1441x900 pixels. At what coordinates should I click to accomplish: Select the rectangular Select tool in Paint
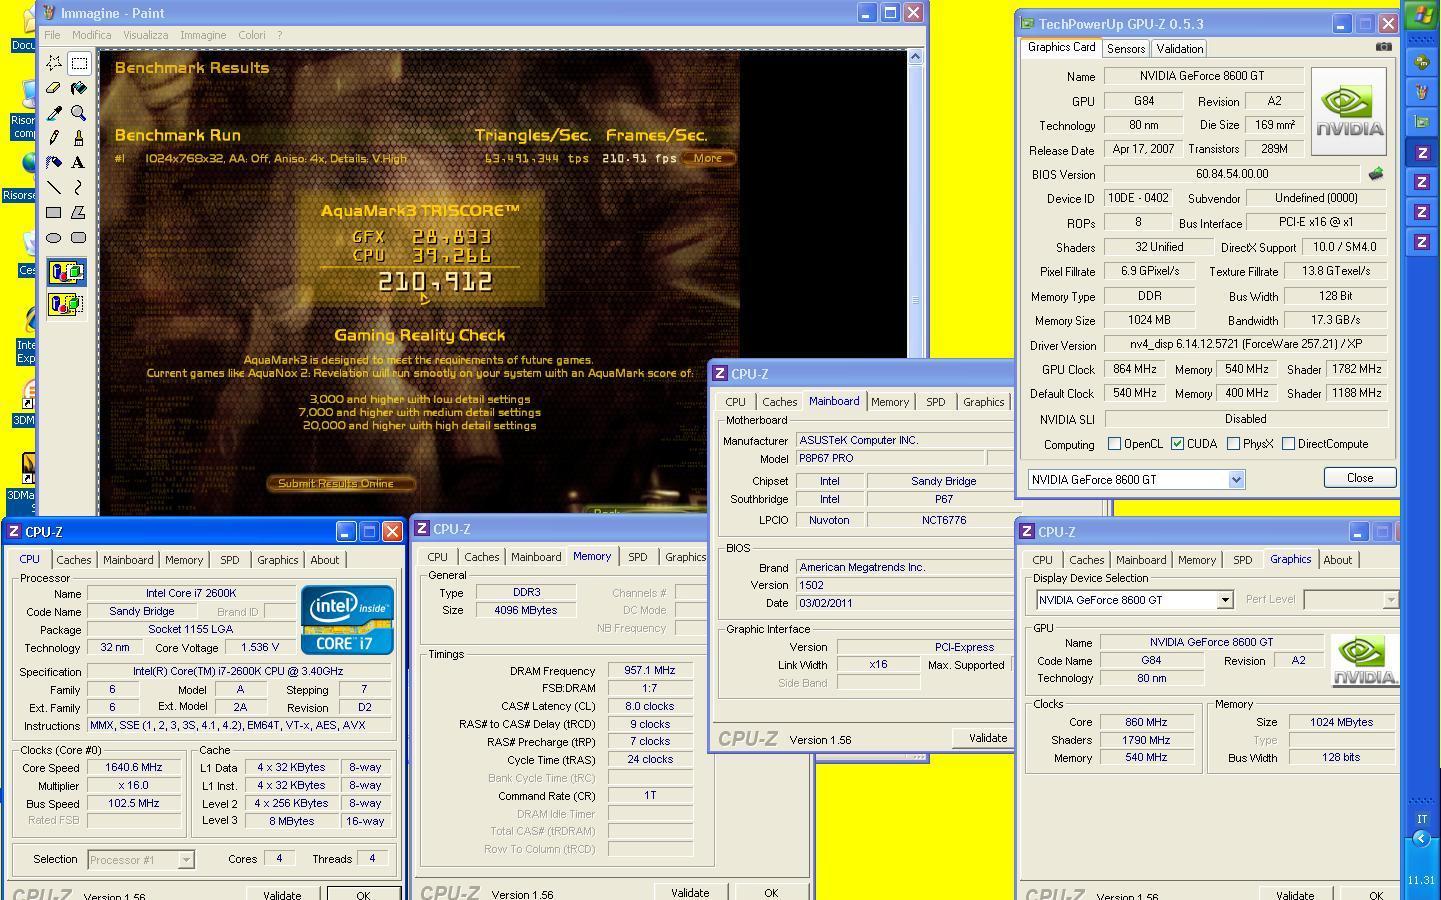click(79, 63)
